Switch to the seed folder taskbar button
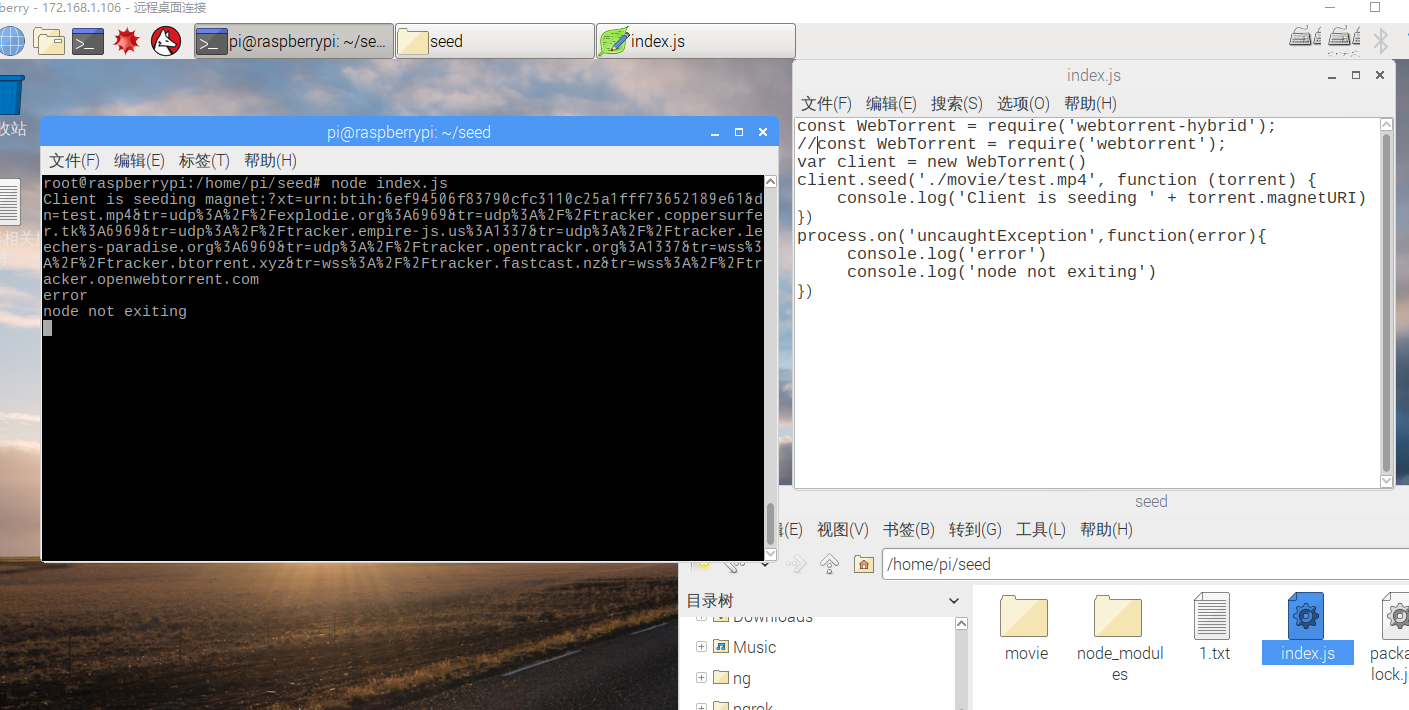This screenshot has width=1409, height=710. (495, 41)
